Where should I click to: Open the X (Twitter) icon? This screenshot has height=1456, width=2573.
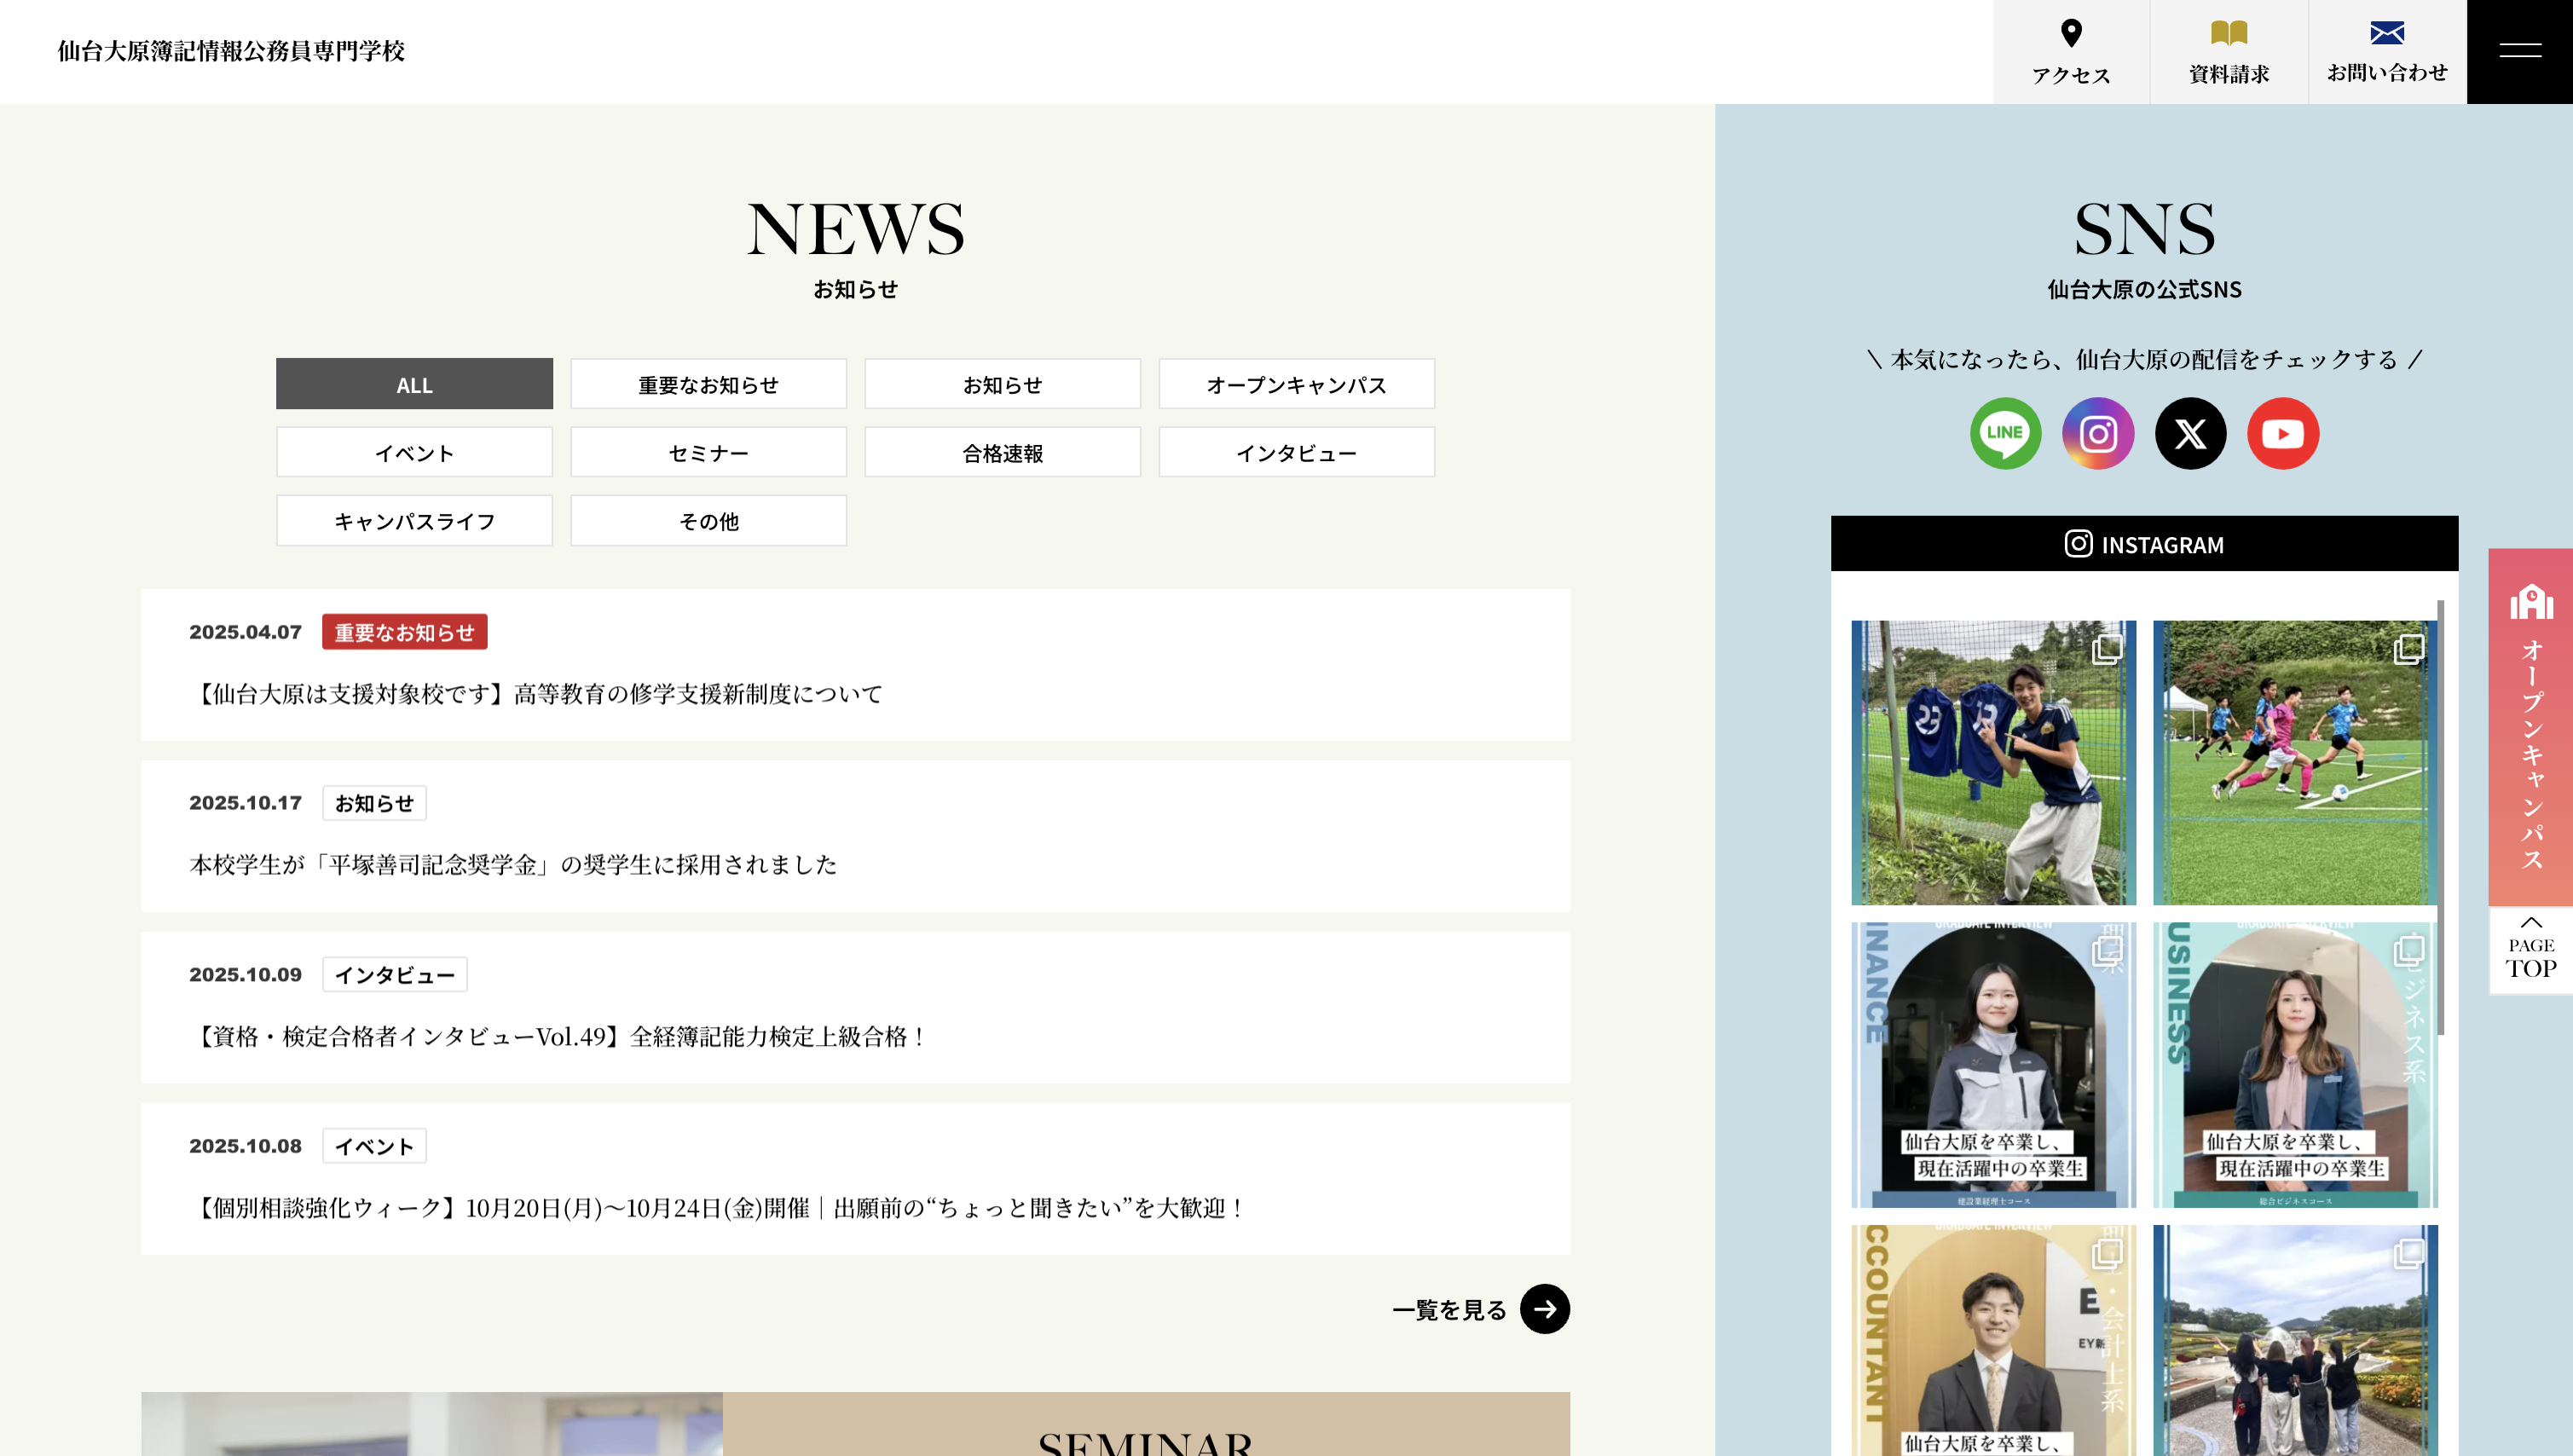pos(2190,433)
